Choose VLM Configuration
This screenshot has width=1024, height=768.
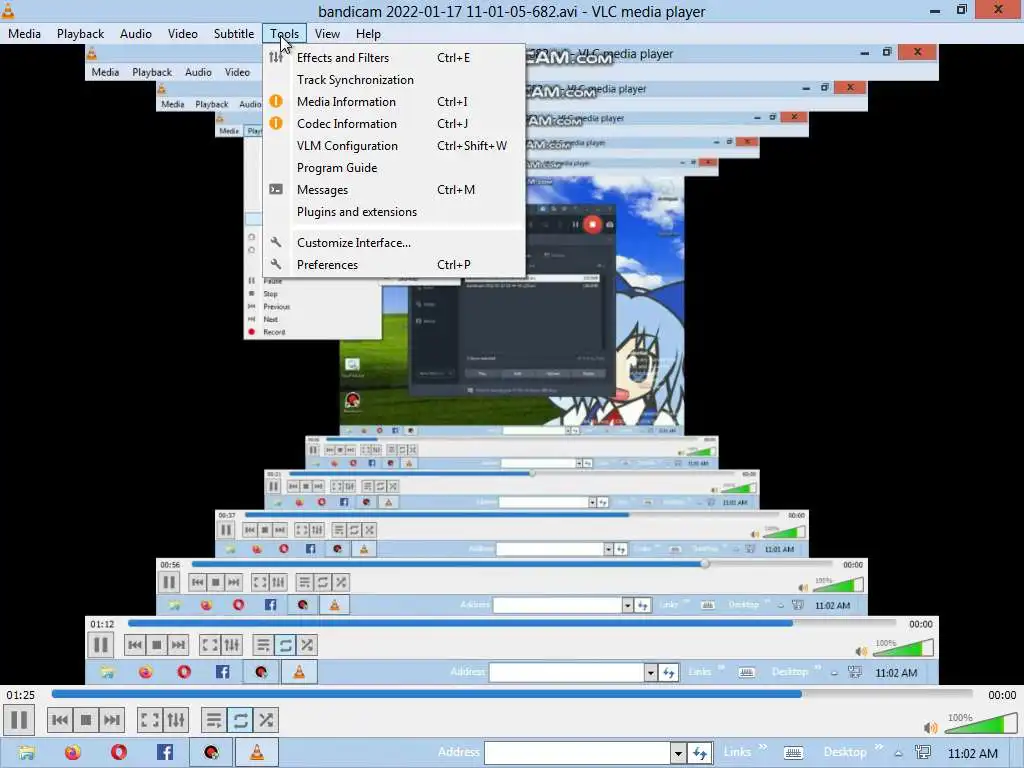coord(394,146)
